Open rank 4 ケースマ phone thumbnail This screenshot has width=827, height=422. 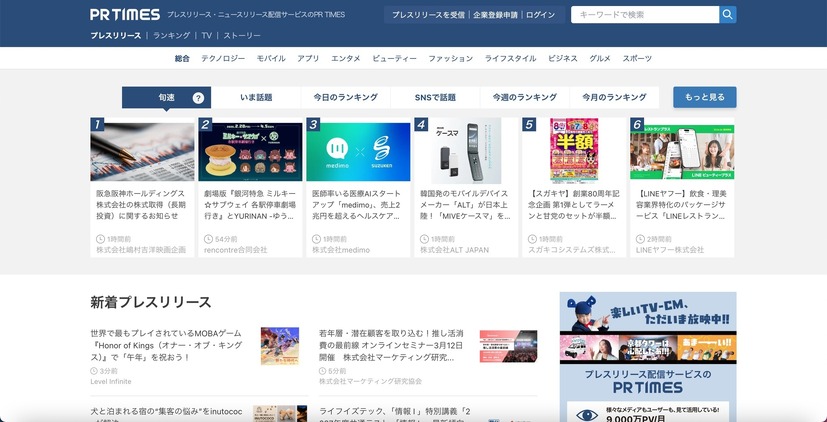pos(466,151)
